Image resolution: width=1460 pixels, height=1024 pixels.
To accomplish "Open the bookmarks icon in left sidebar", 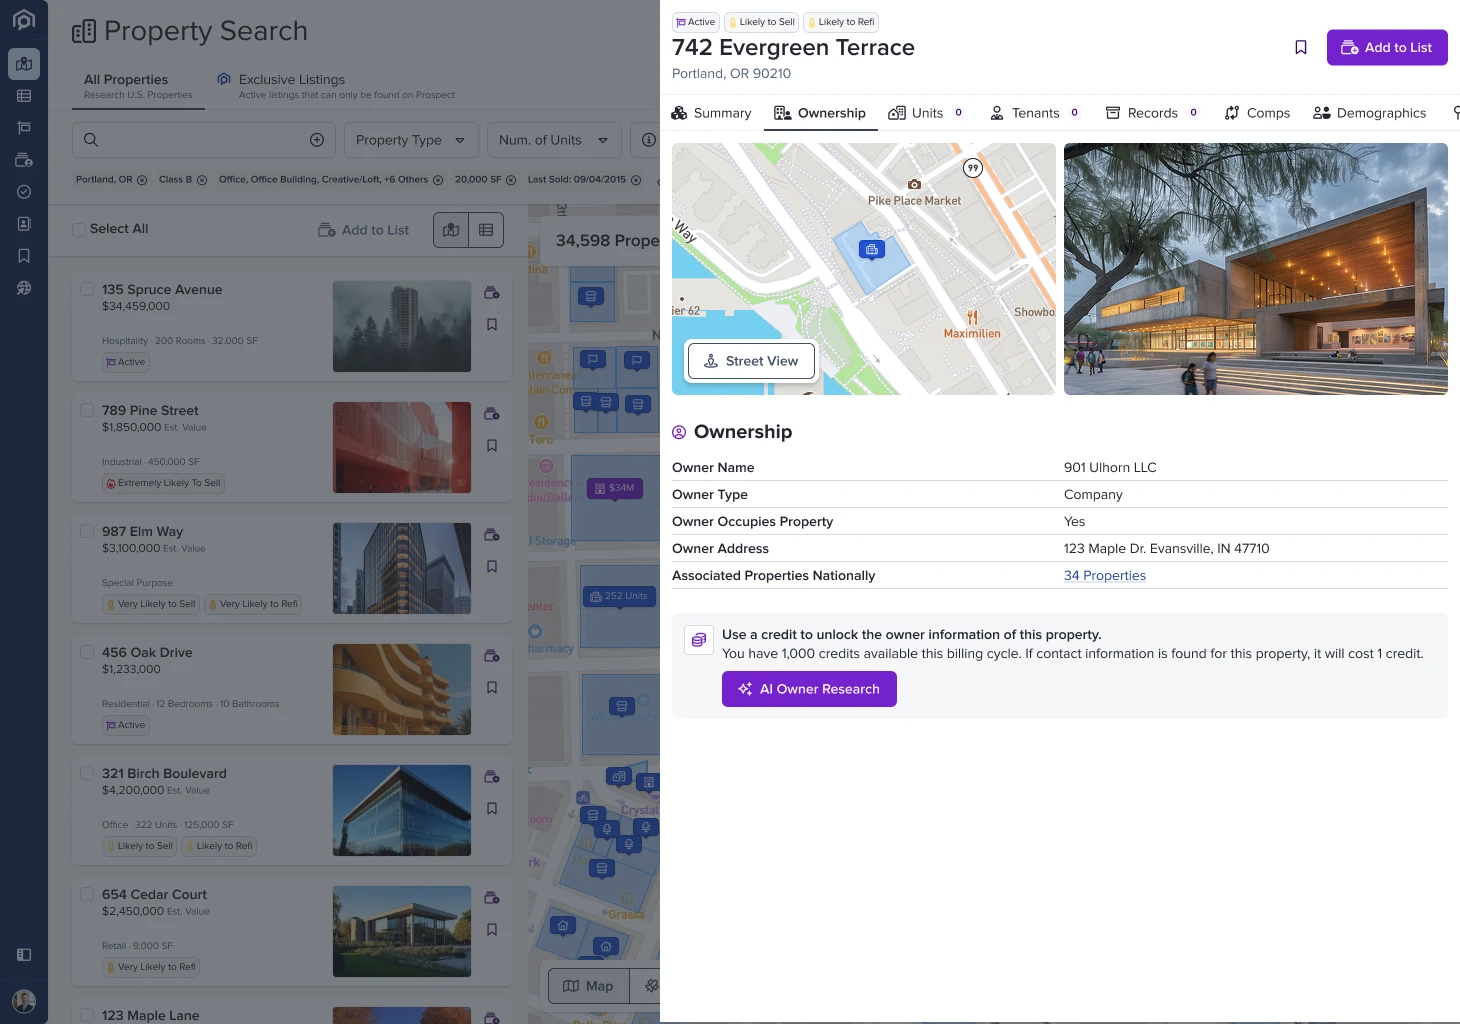I will coord(24,256).
